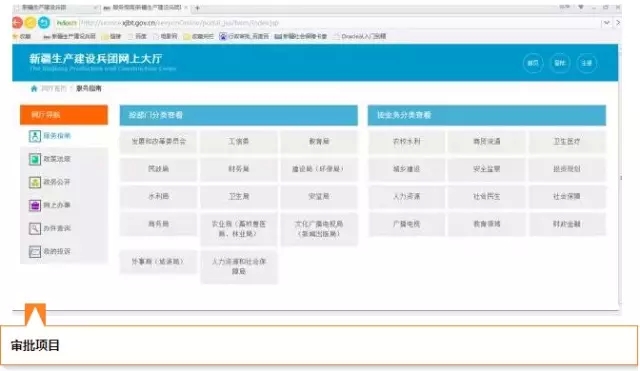This screenshot has width=640, height=371.
Task: Click the 登录 round button in header
Action: (x=560, y=63)
